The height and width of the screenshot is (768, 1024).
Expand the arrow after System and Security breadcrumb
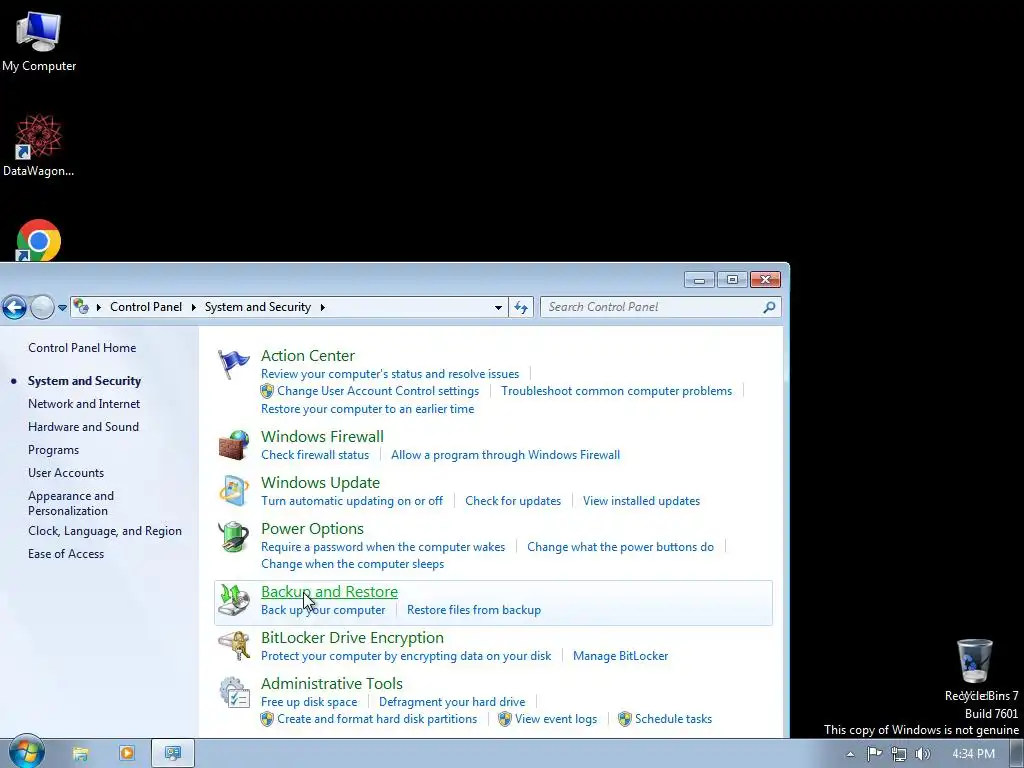click(323, 307)
